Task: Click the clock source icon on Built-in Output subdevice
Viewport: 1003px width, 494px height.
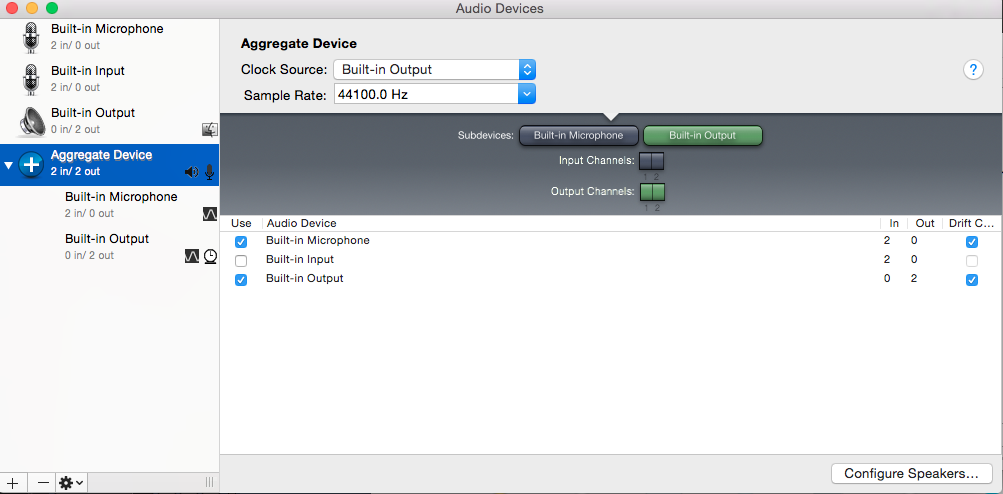Action: coord(210,257)
